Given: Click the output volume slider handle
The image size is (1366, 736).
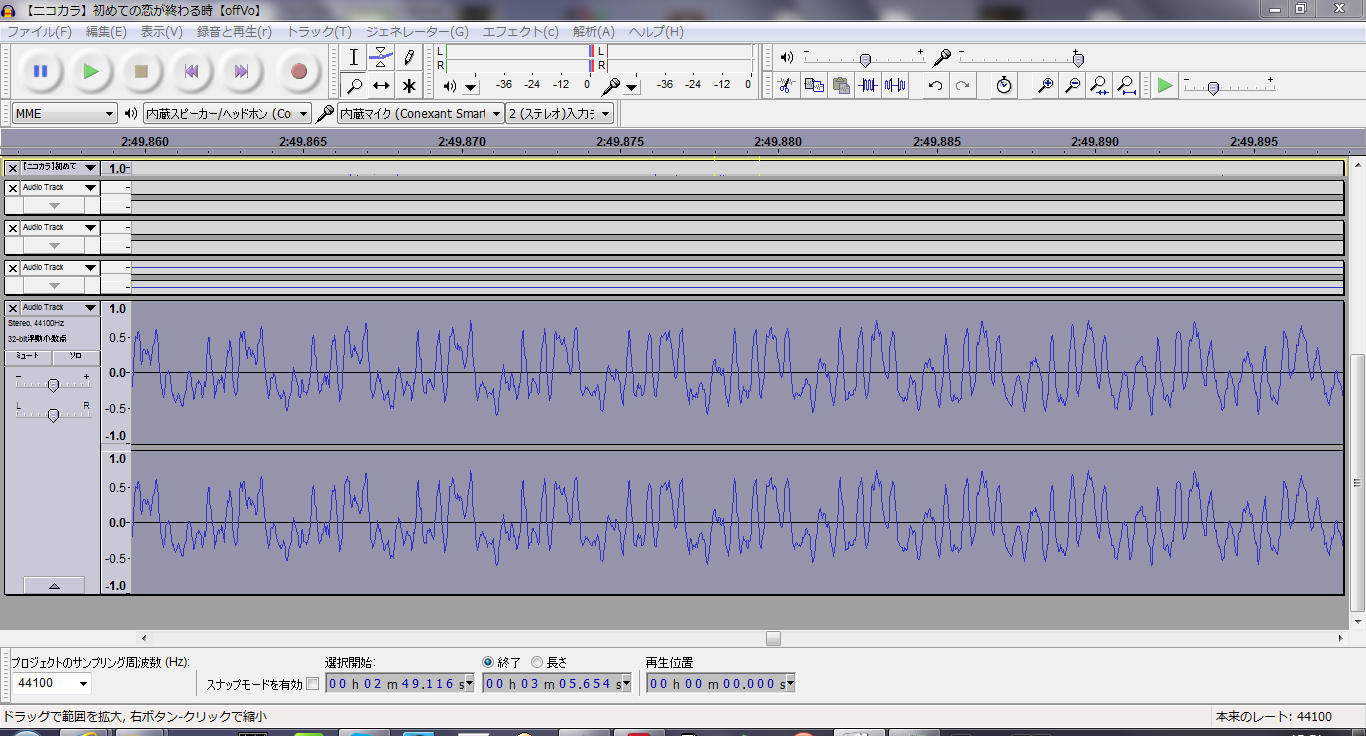Looking at the screenshot, I should point(865,60).
